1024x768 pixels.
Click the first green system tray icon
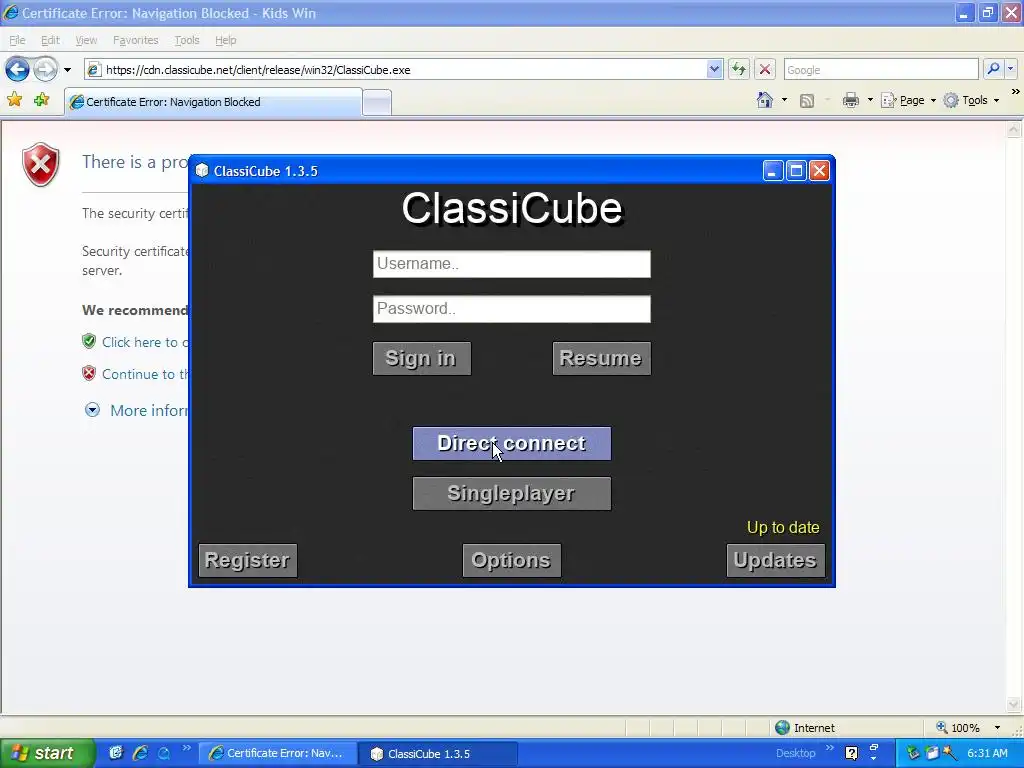pos(913,753)
